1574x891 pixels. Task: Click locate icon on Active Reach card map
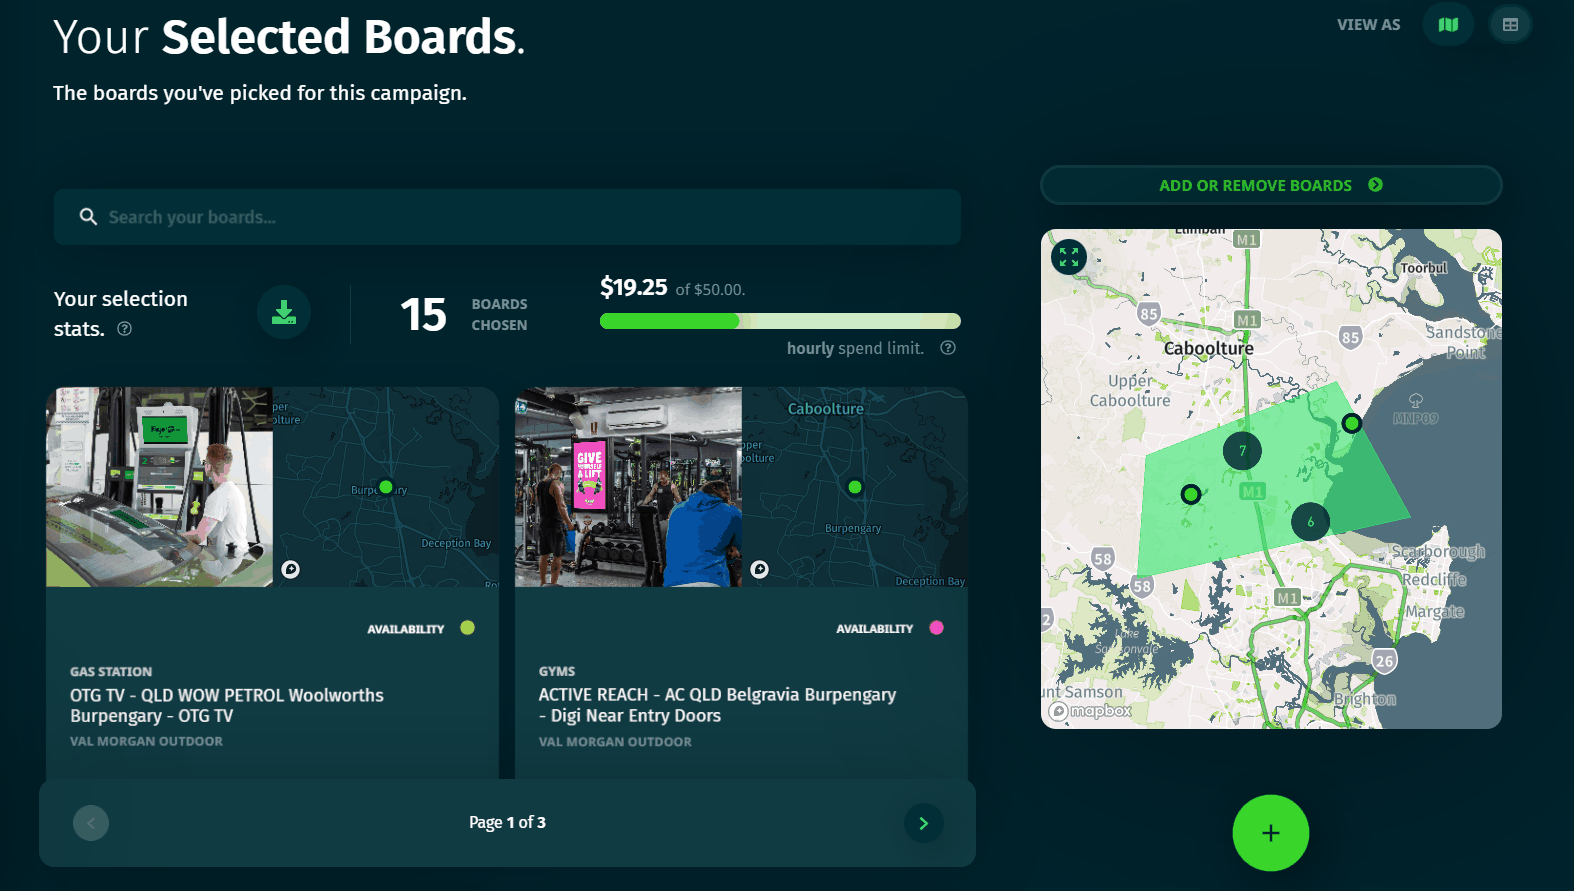760,569
